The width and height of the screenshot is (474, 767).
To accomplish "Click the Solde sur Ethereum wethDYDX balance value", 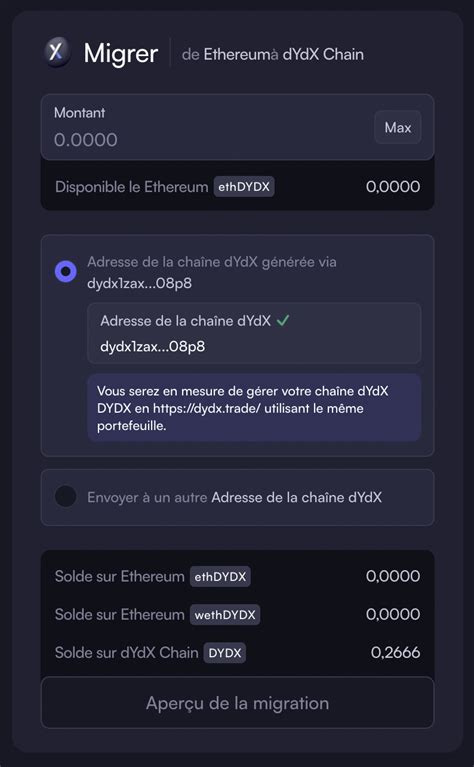I will pyautogui.click(x=393, y=614).
